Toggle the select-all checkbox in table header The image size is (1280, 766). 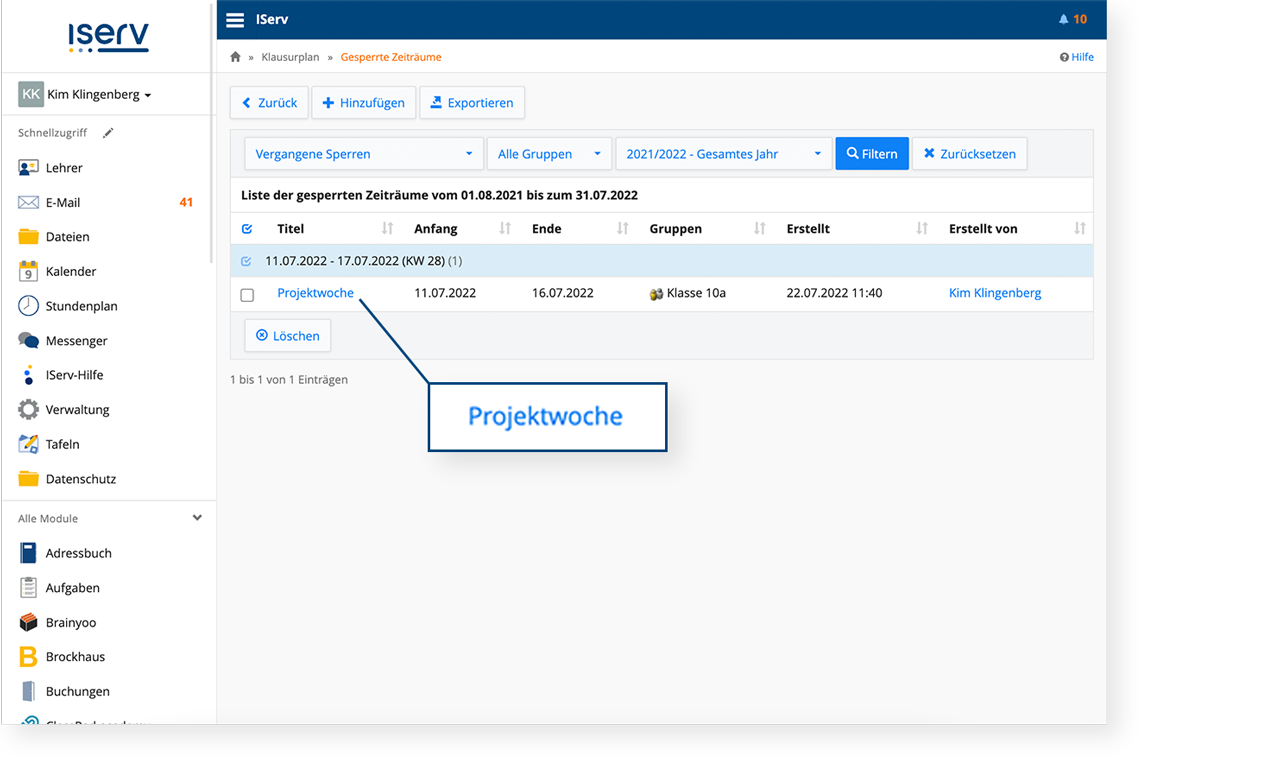pyautogui.click(x=247, y=229)
